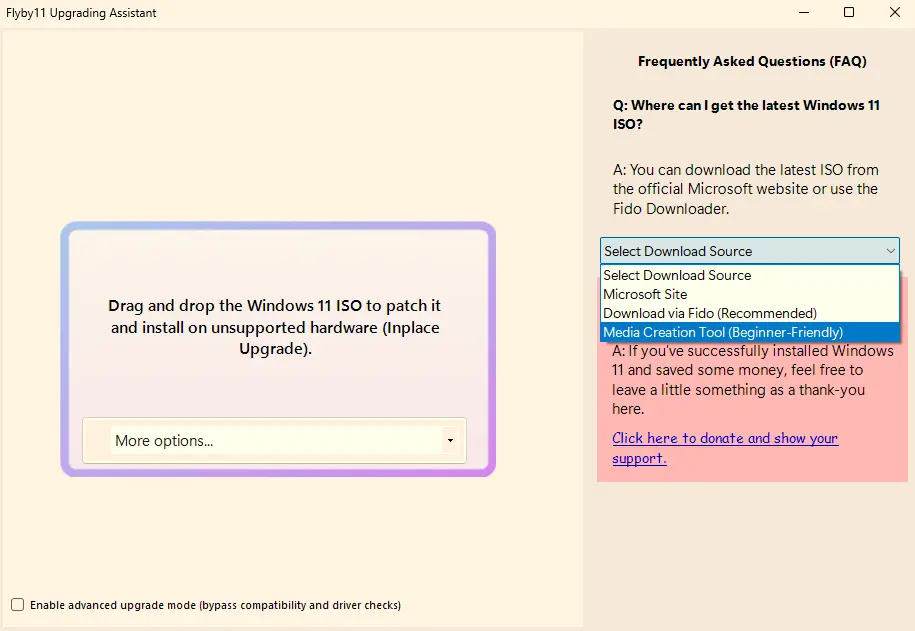The width and height of the screenshot is (915, 631).
Task: Enable advanced upgrade mode checkbox
Action: tap(18, 605)
